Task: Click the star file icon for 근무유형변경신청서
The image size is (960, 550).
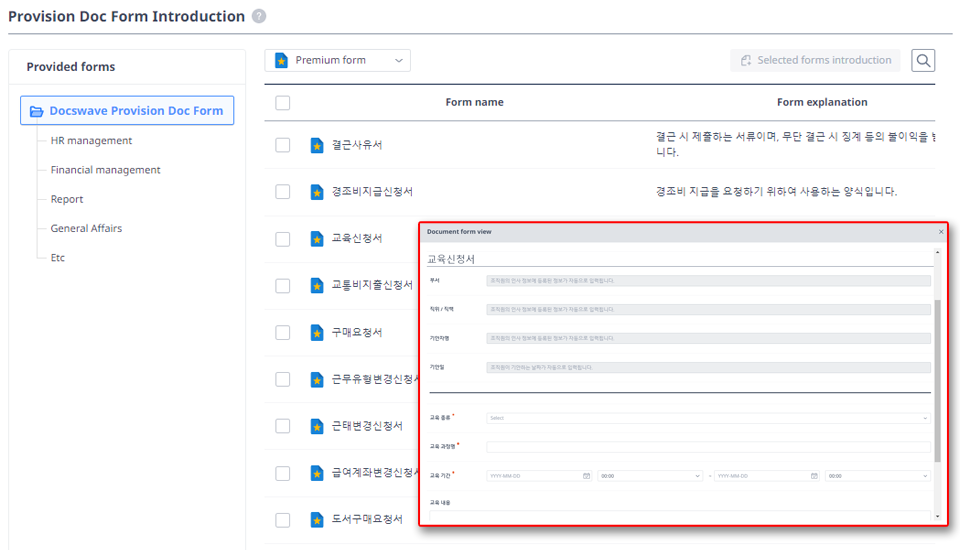Action: (x=317, y=380)
